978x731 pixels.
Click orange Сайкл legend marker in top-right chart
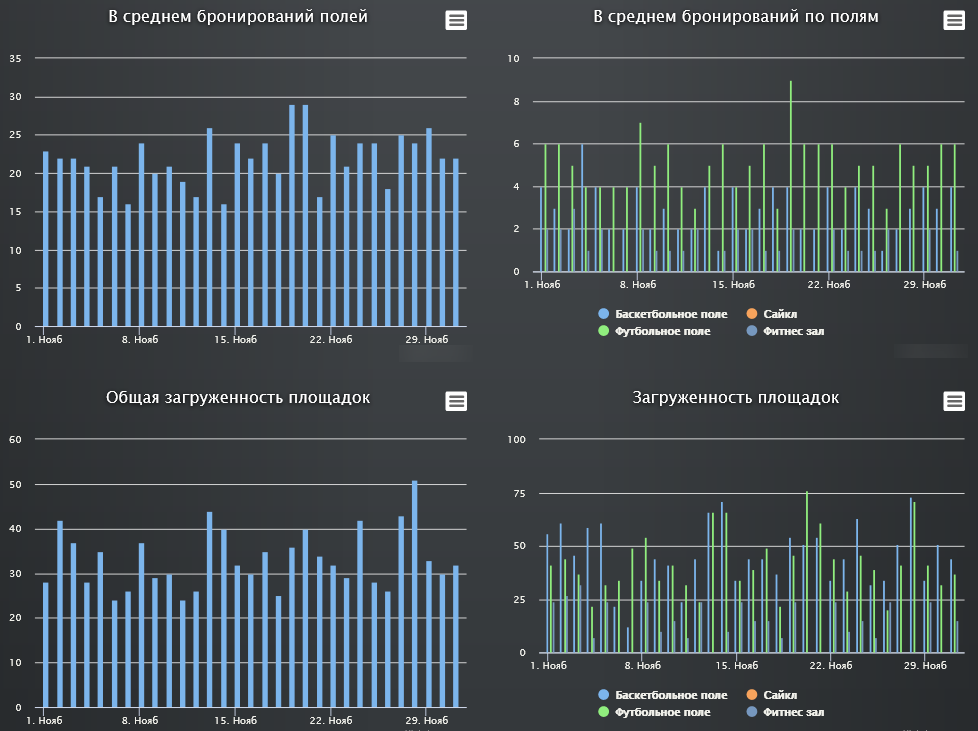click(x=752, y=314)
